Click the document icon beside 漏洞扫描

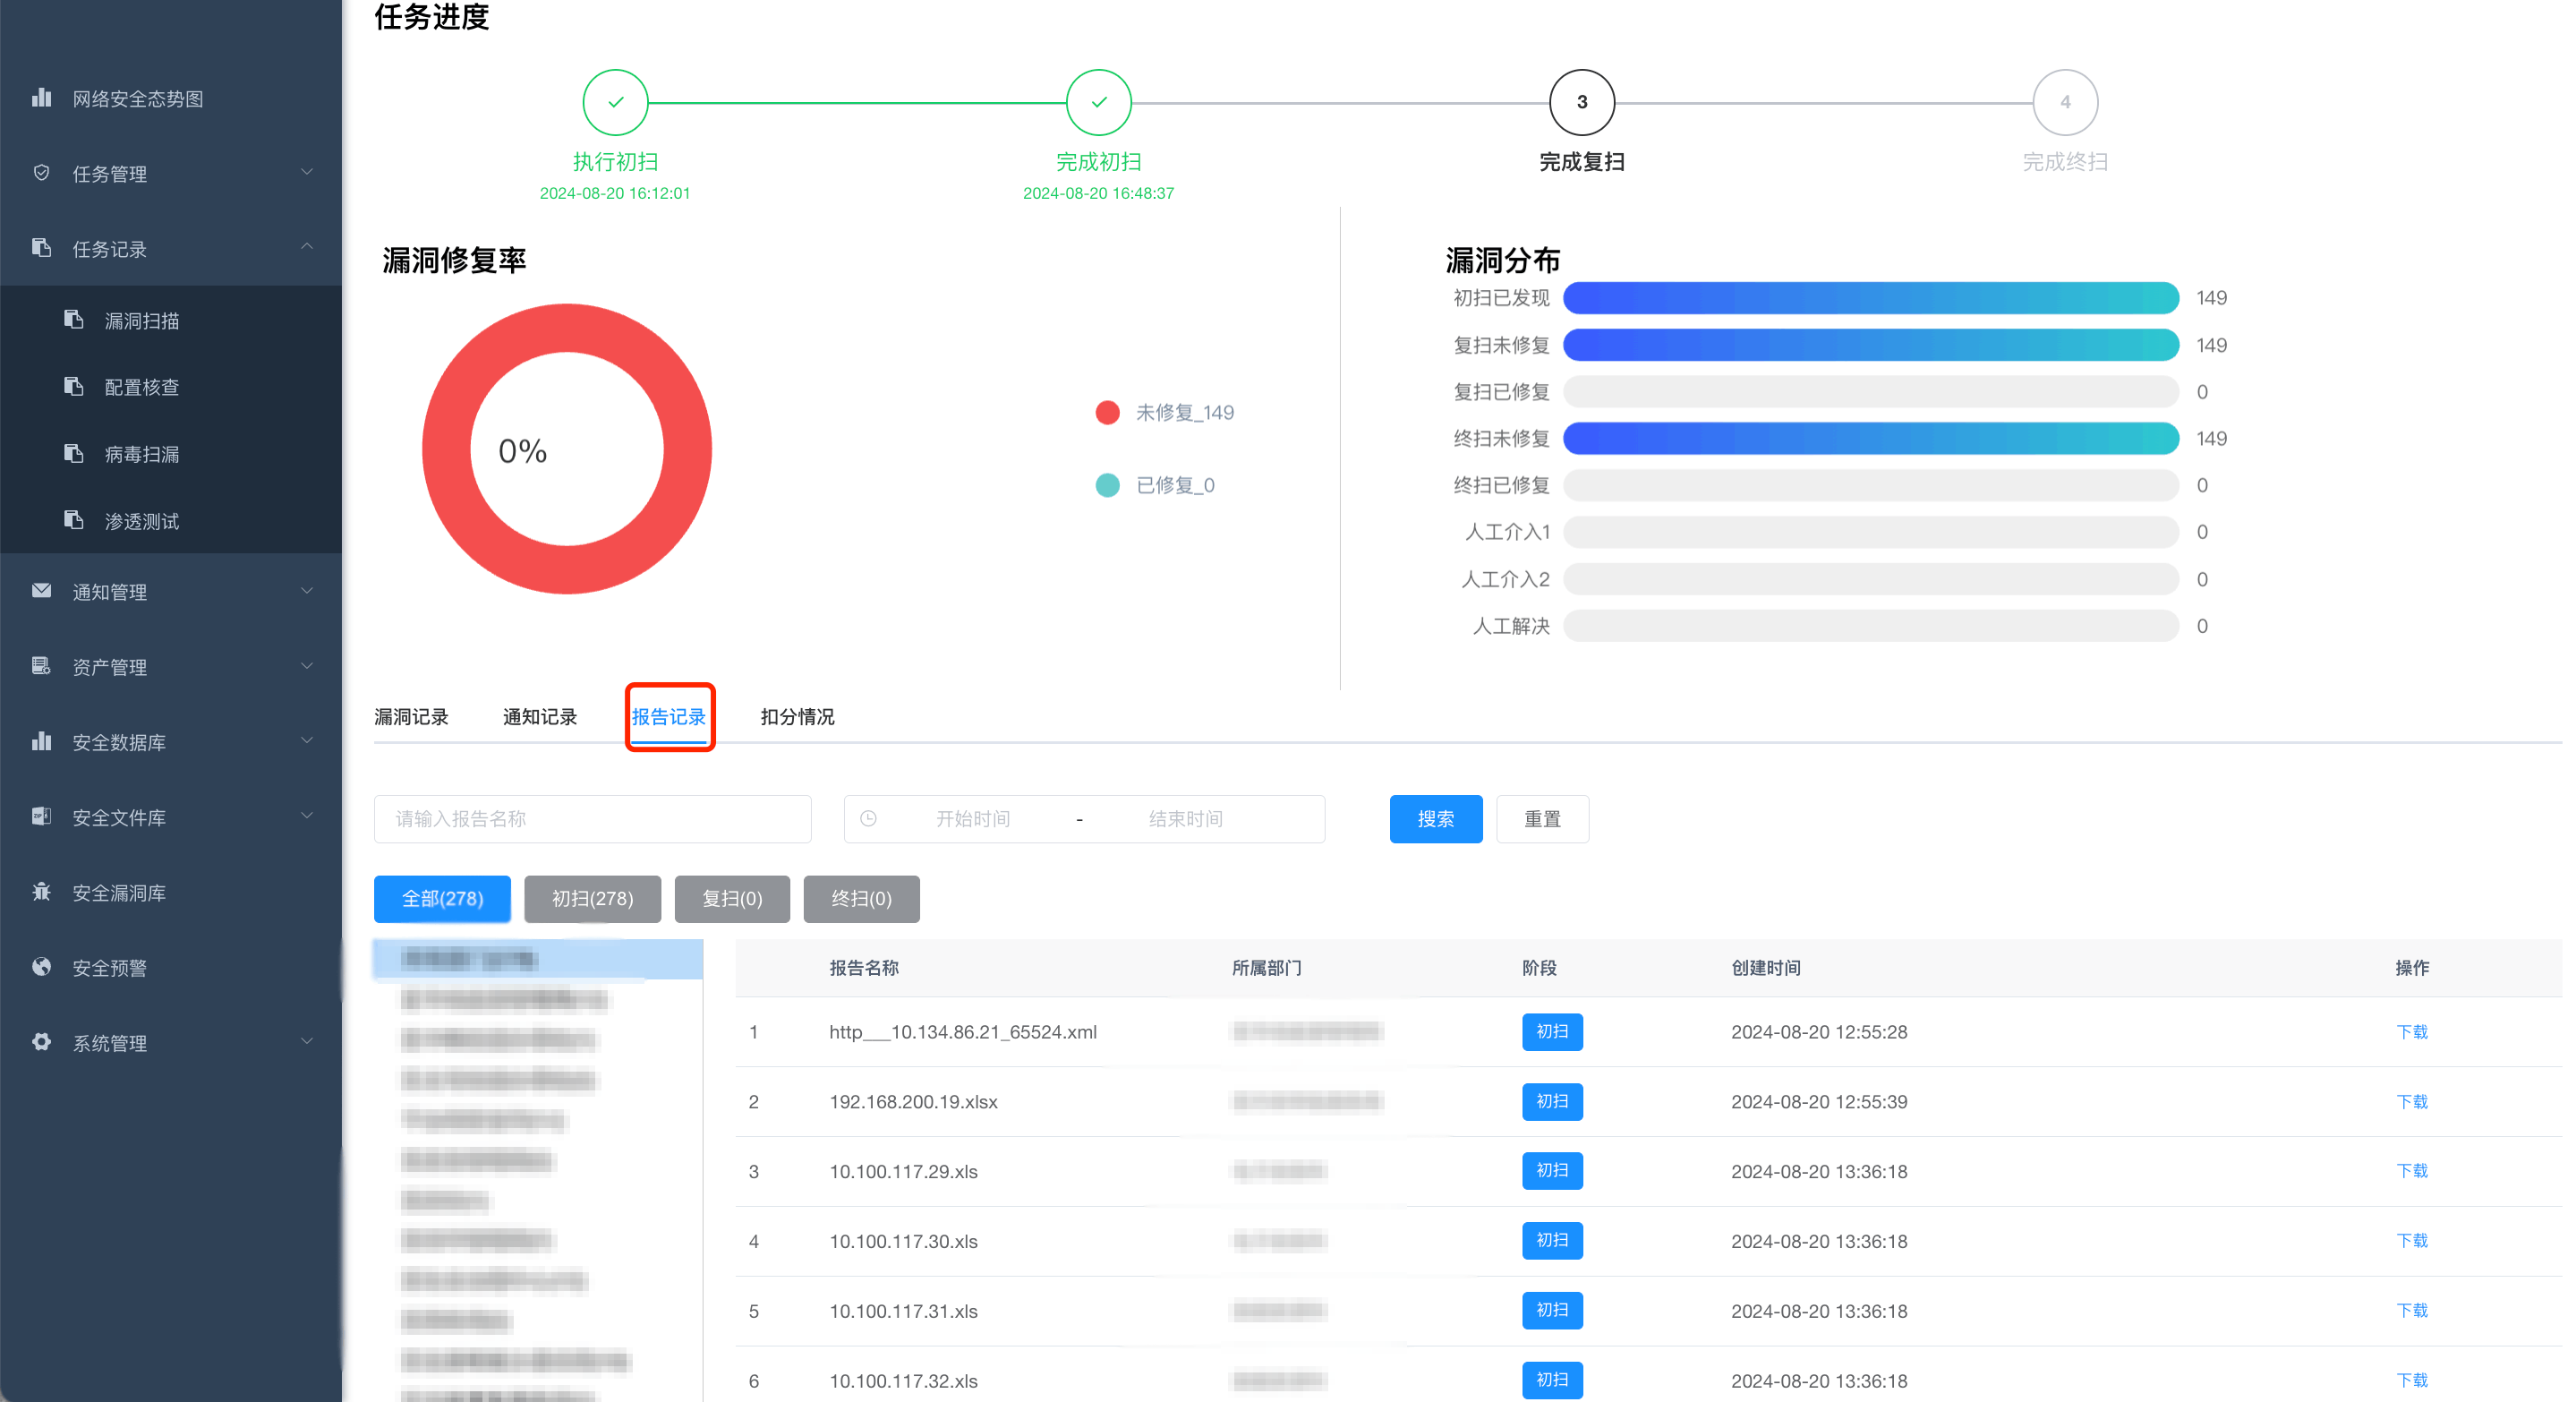(74, 320)
